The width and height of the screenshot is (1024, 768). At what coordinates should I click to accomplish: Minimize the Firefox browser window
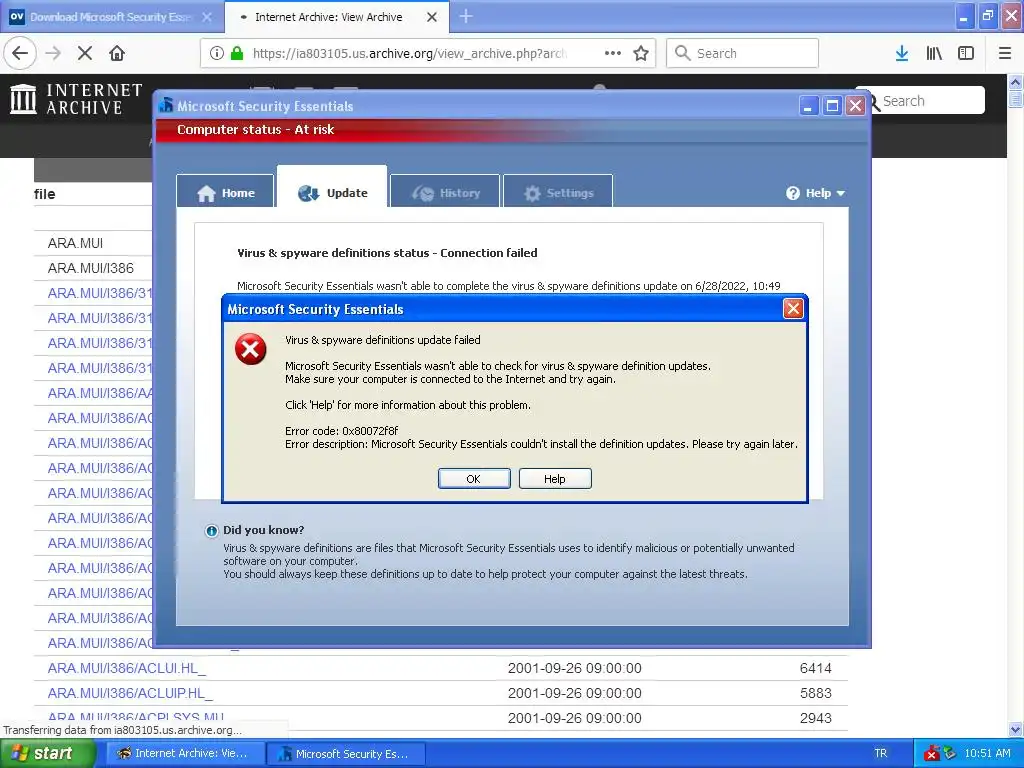point(963,16)
